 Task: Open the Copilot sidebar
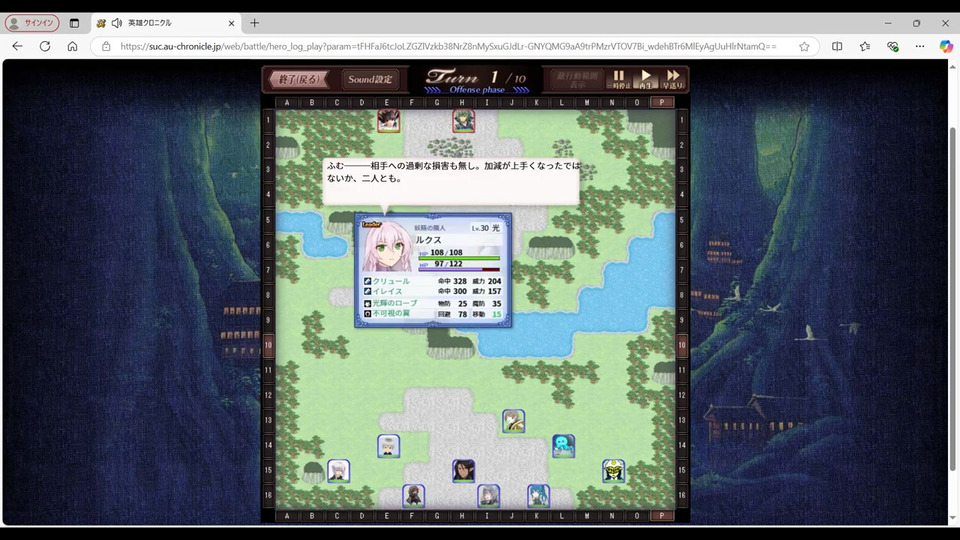point(946,47)
